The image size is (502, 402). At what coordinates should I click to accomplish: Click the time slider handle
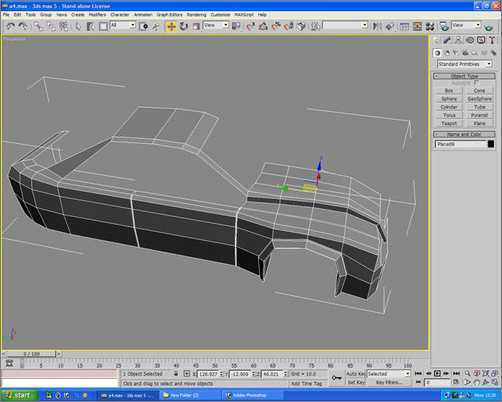(x=32, y=354)
